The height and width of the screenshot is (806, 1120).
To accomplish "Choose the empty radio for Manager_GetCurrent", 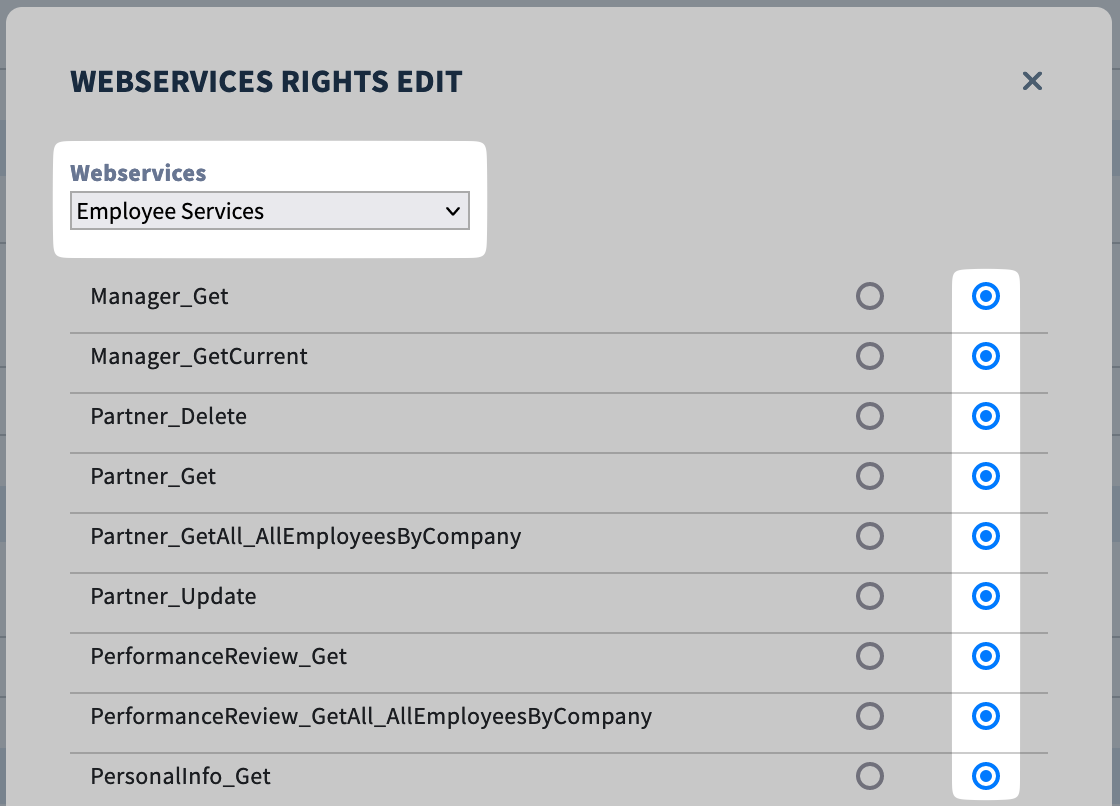I will 870,356.
